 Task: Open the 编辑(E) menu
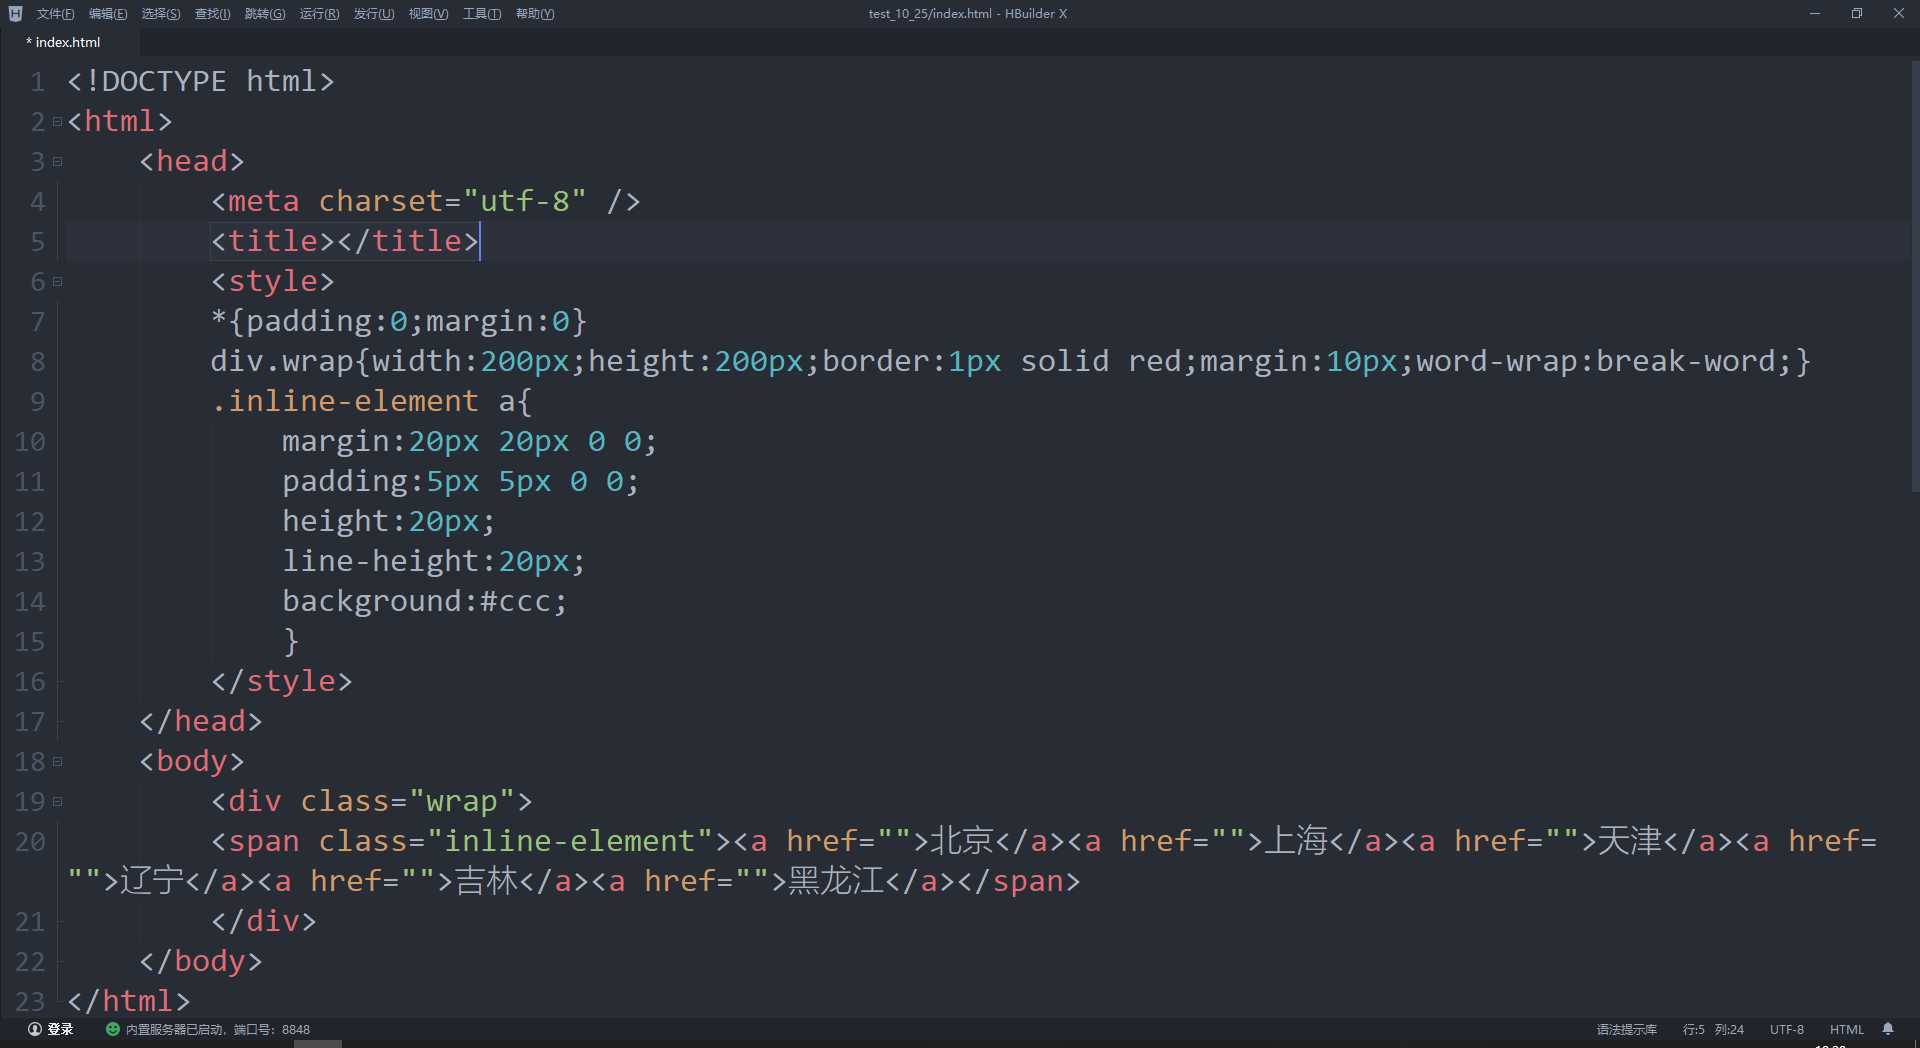pyautogui.click(x=108, y=14)
